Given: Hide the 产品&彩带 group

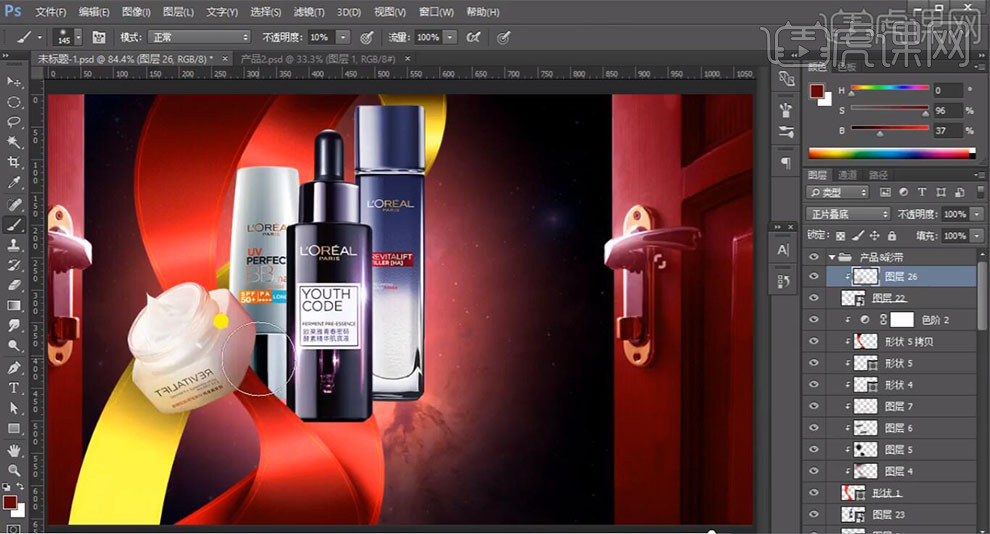Looking at the screenshot, I should tap(814, 257).
